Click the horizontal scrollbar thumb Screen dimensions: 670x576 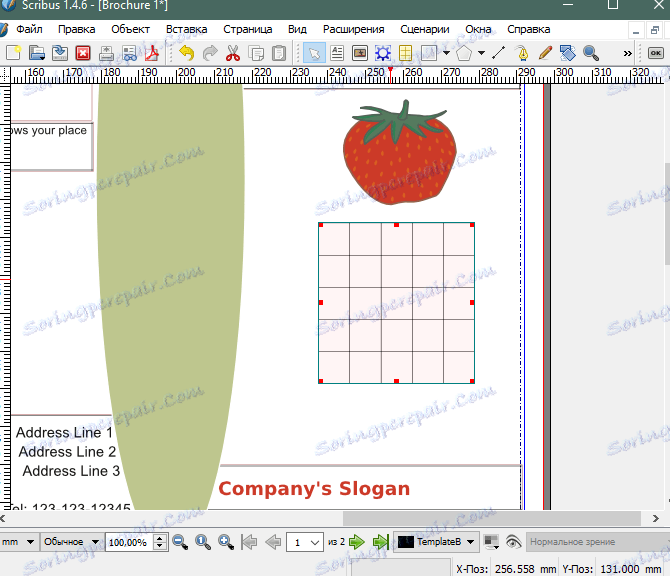491,518
